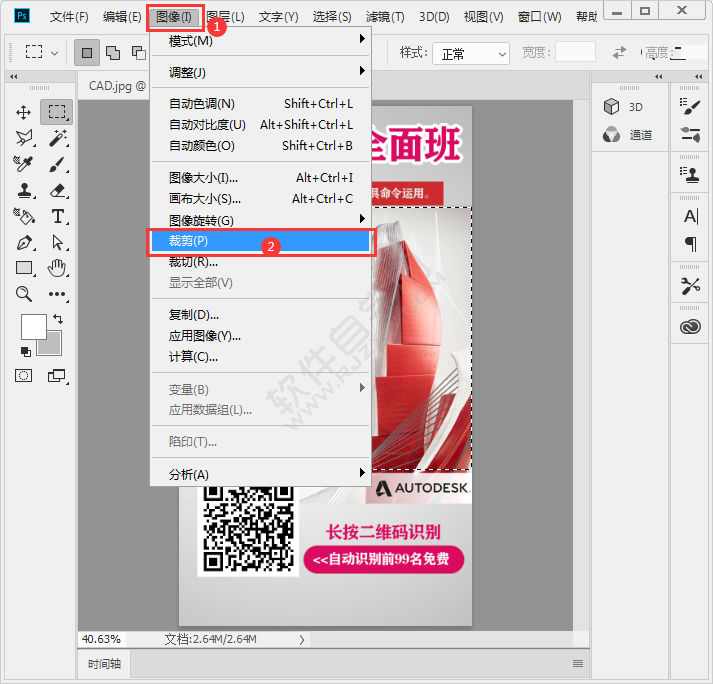Choose 复制(D)... menu entry
713x684 pixels.
tap(261, 315)
